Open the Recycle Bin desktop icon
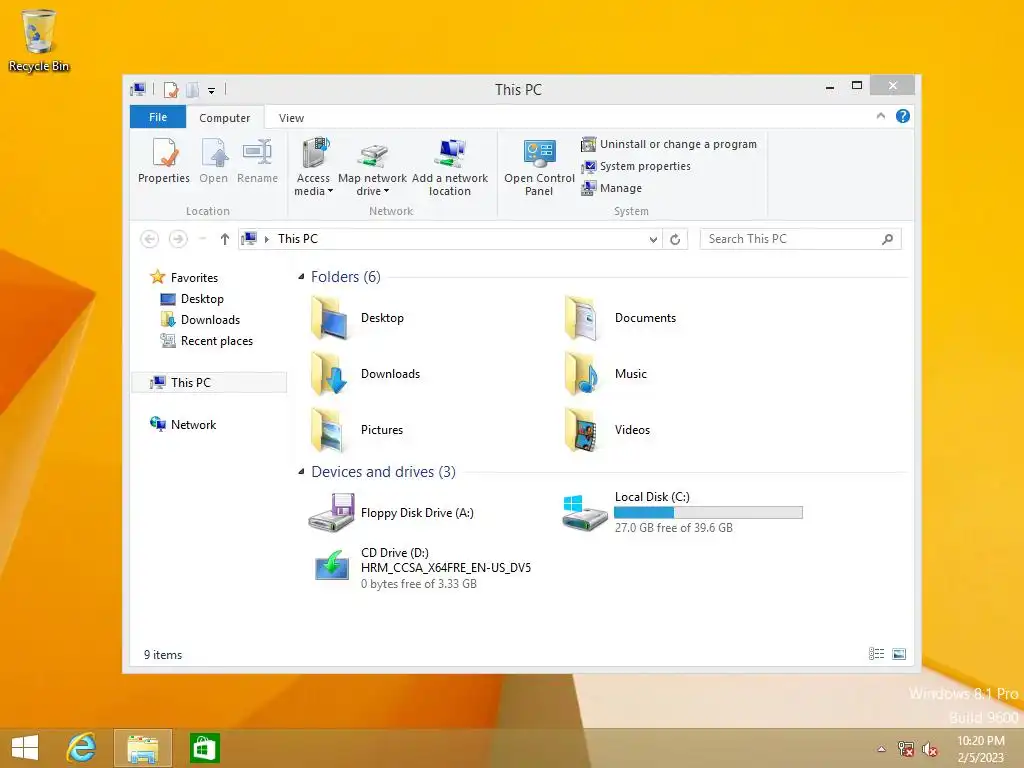Screen dimensions: 1024x768 39,40
